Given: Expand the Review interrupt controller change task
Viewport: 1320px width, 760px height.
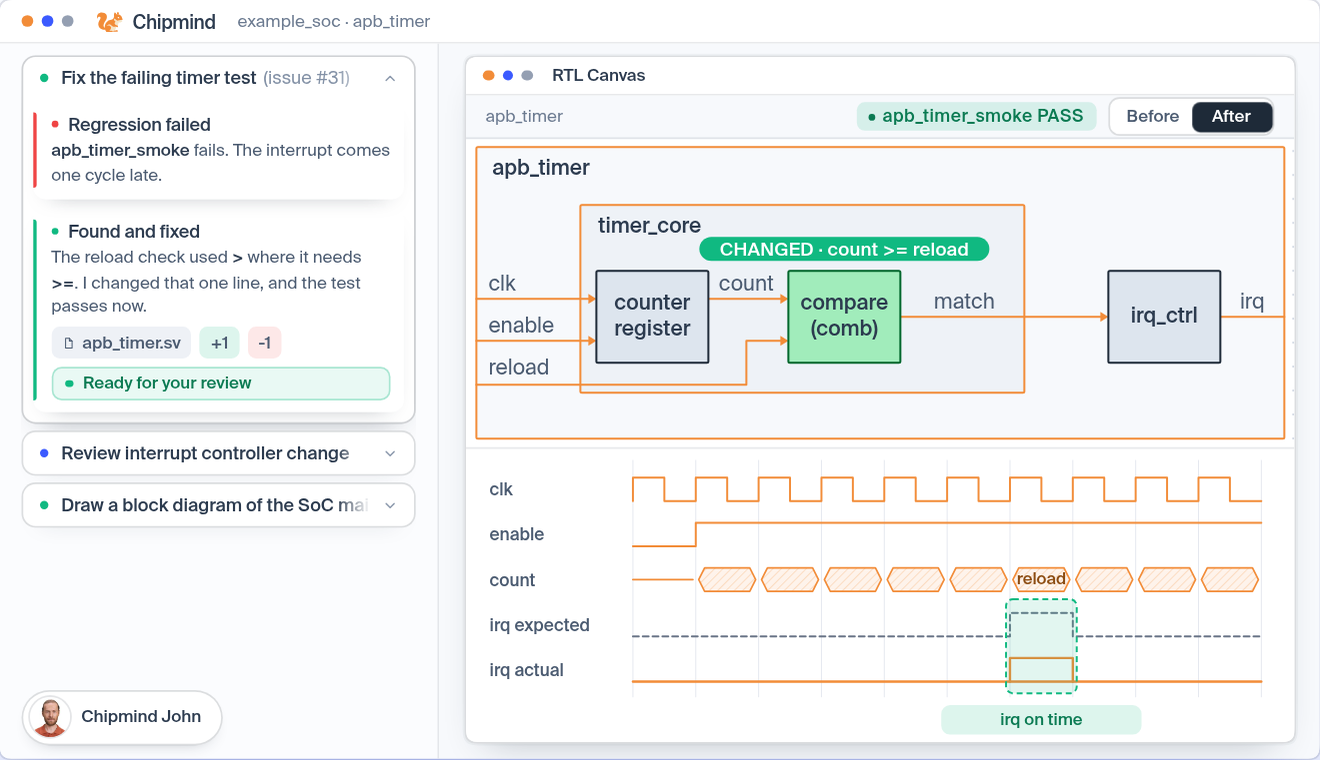Looking at the screenshot, I should (x=390, y=453).
